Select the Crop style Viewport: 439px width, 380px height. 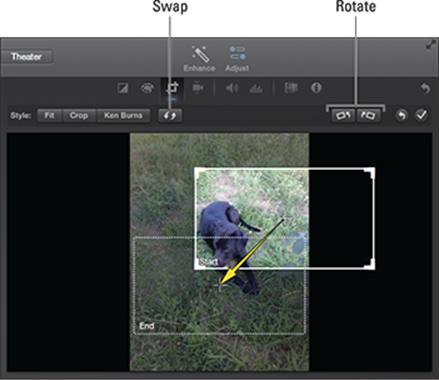79,116
